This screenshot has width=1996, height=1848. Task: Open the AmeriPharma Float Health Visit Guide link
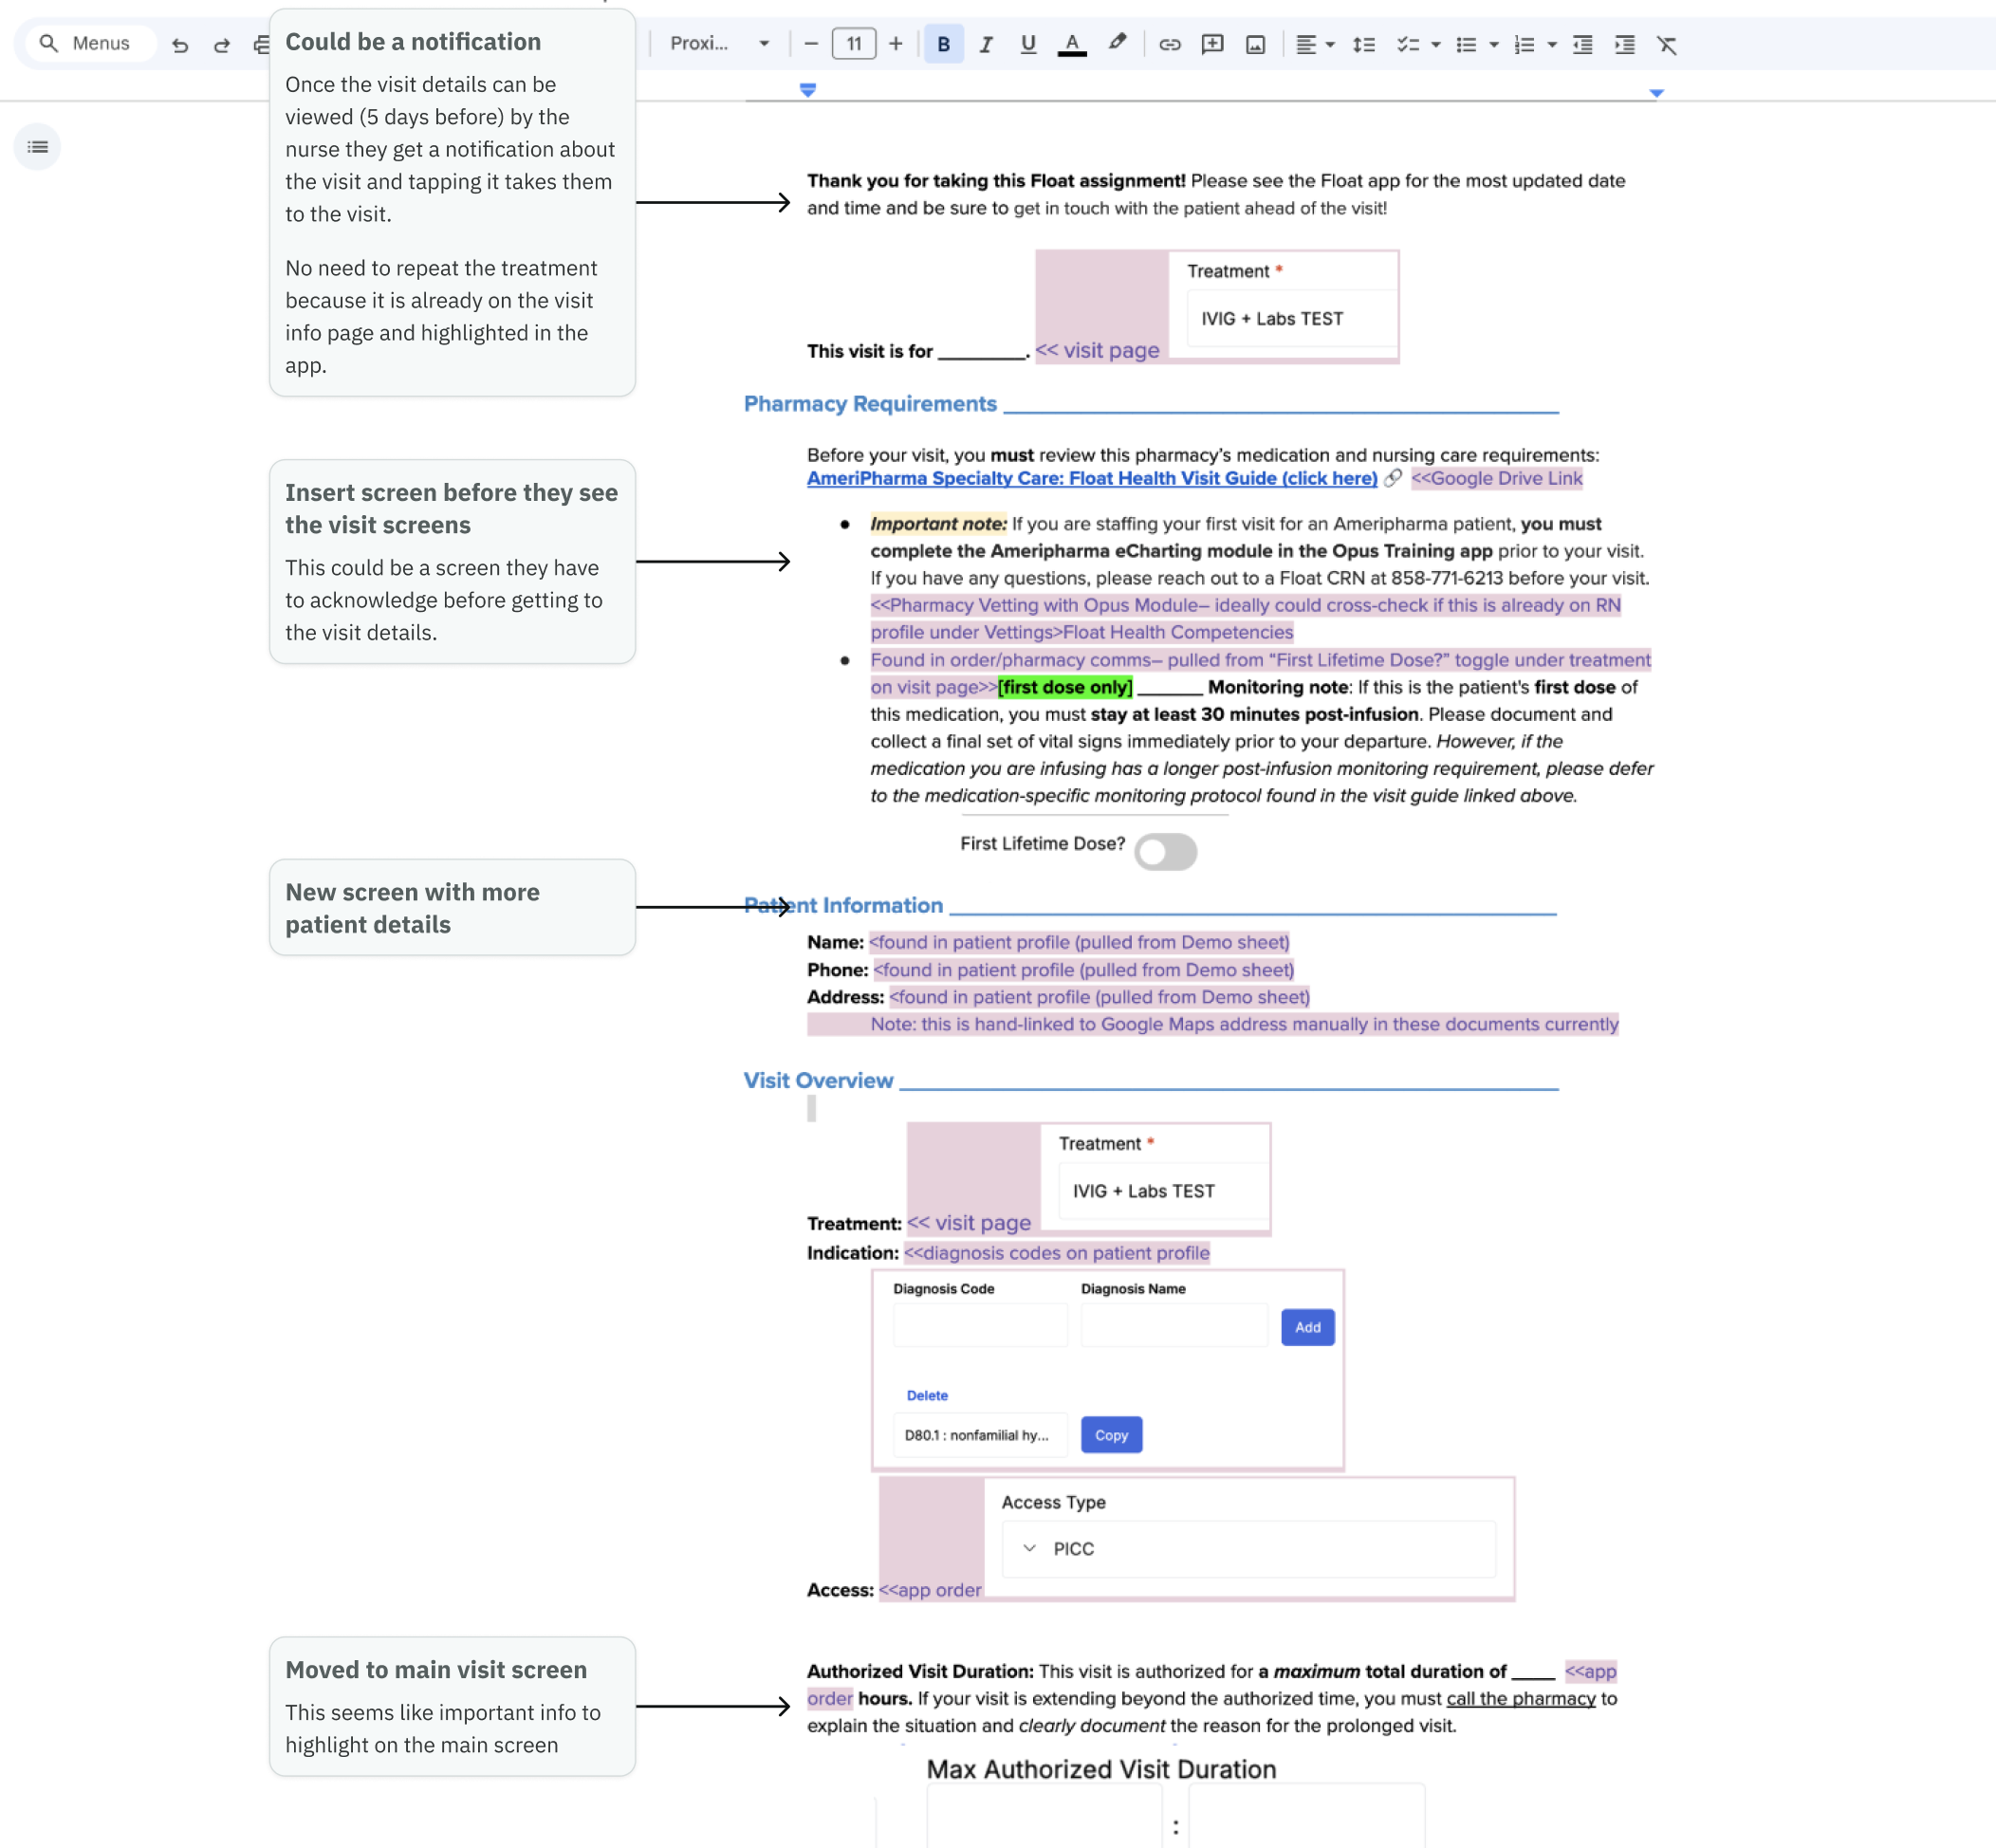point(1091,478)
